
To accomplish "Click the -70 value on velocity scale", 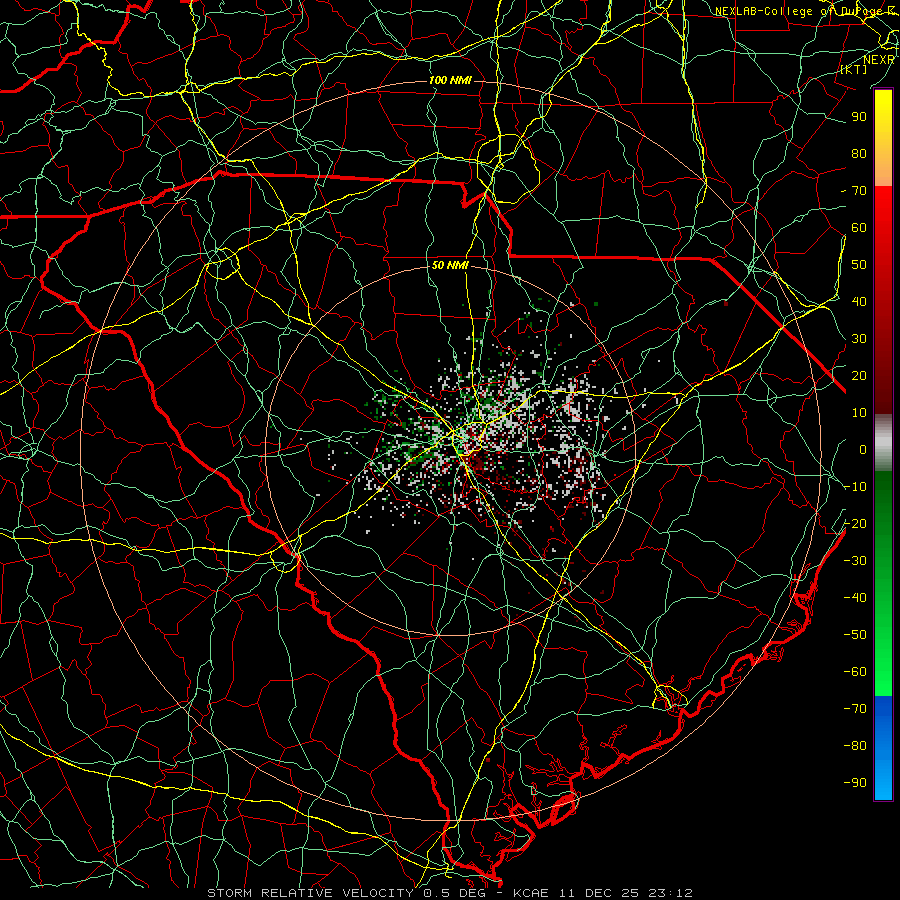I will pos(855,708).
